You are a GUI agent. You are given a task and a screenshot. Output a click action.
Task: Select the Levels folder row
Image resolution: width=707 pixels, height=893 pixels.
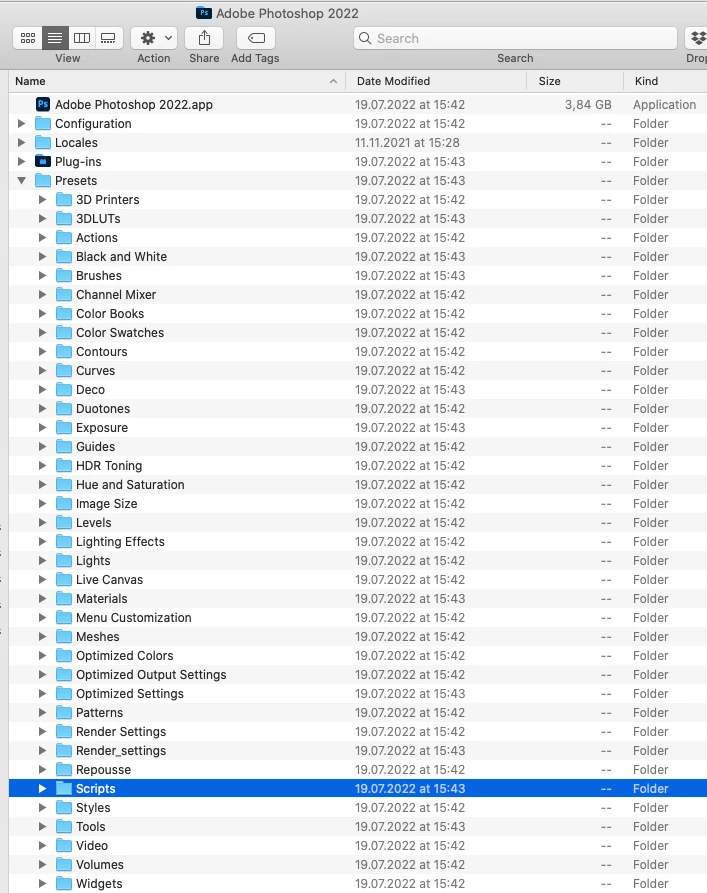pos(358,523)
